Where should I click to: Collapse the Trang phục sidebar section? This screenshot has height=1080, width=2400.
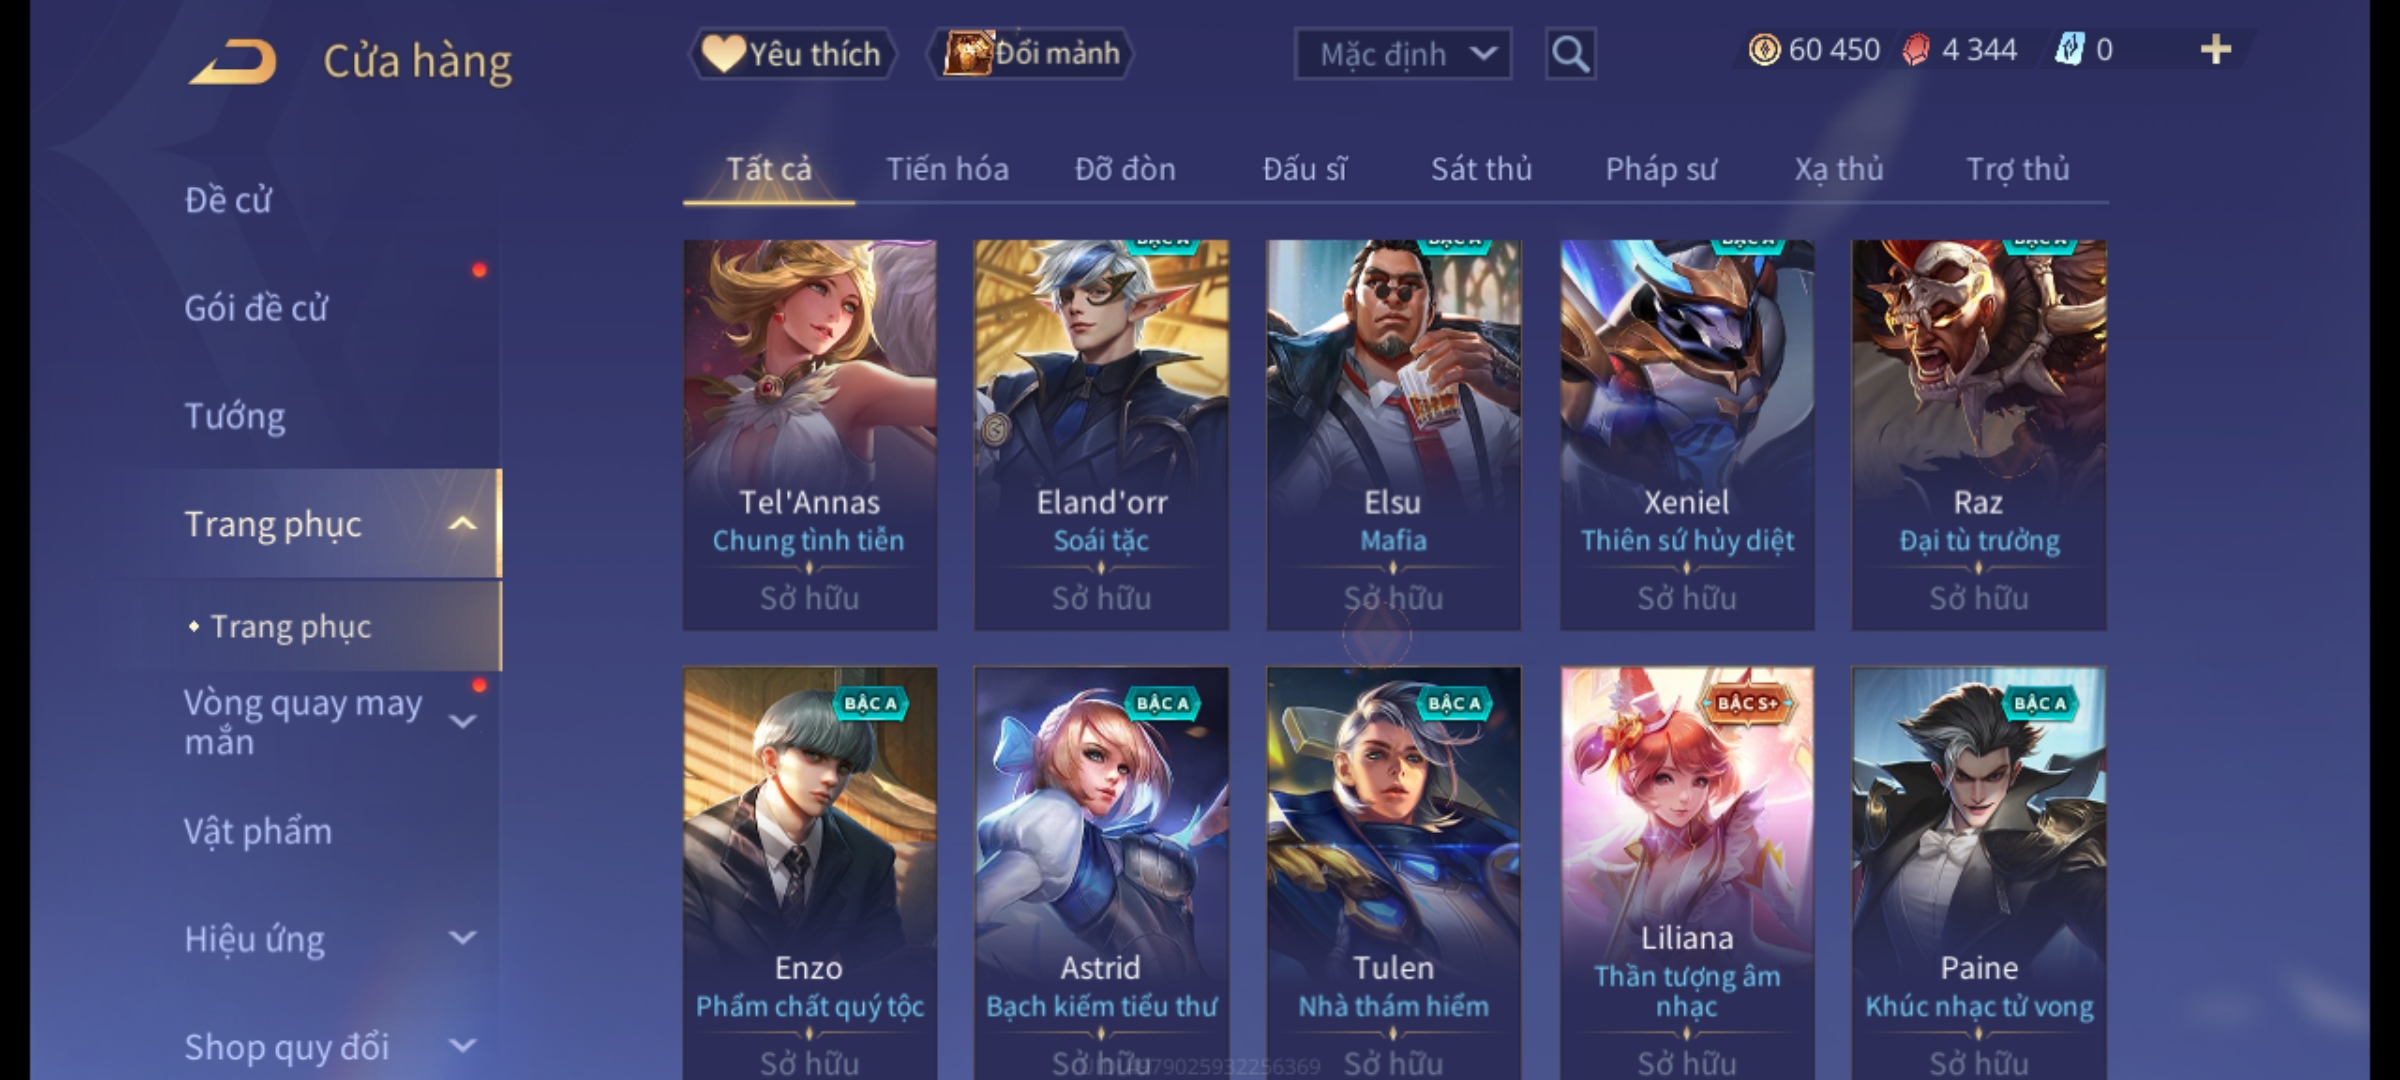coord(462,524)
